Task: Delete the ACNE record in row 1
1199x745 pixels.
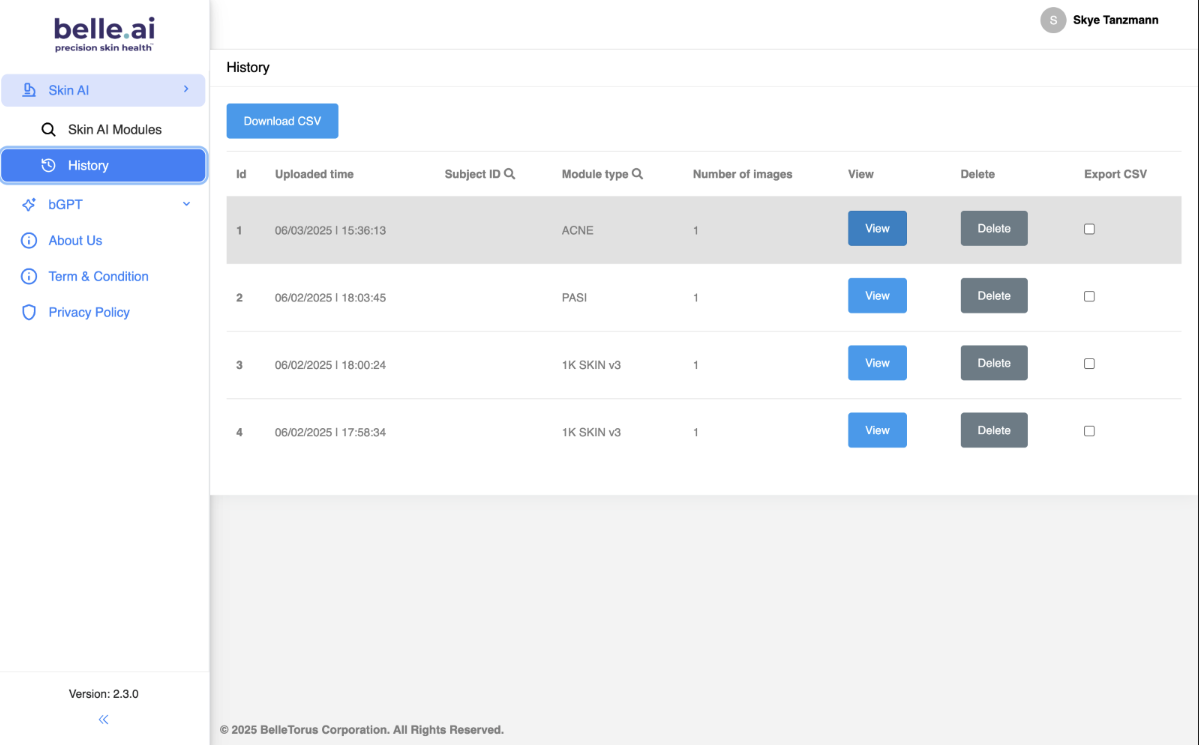Action: (x=993, y=229)
